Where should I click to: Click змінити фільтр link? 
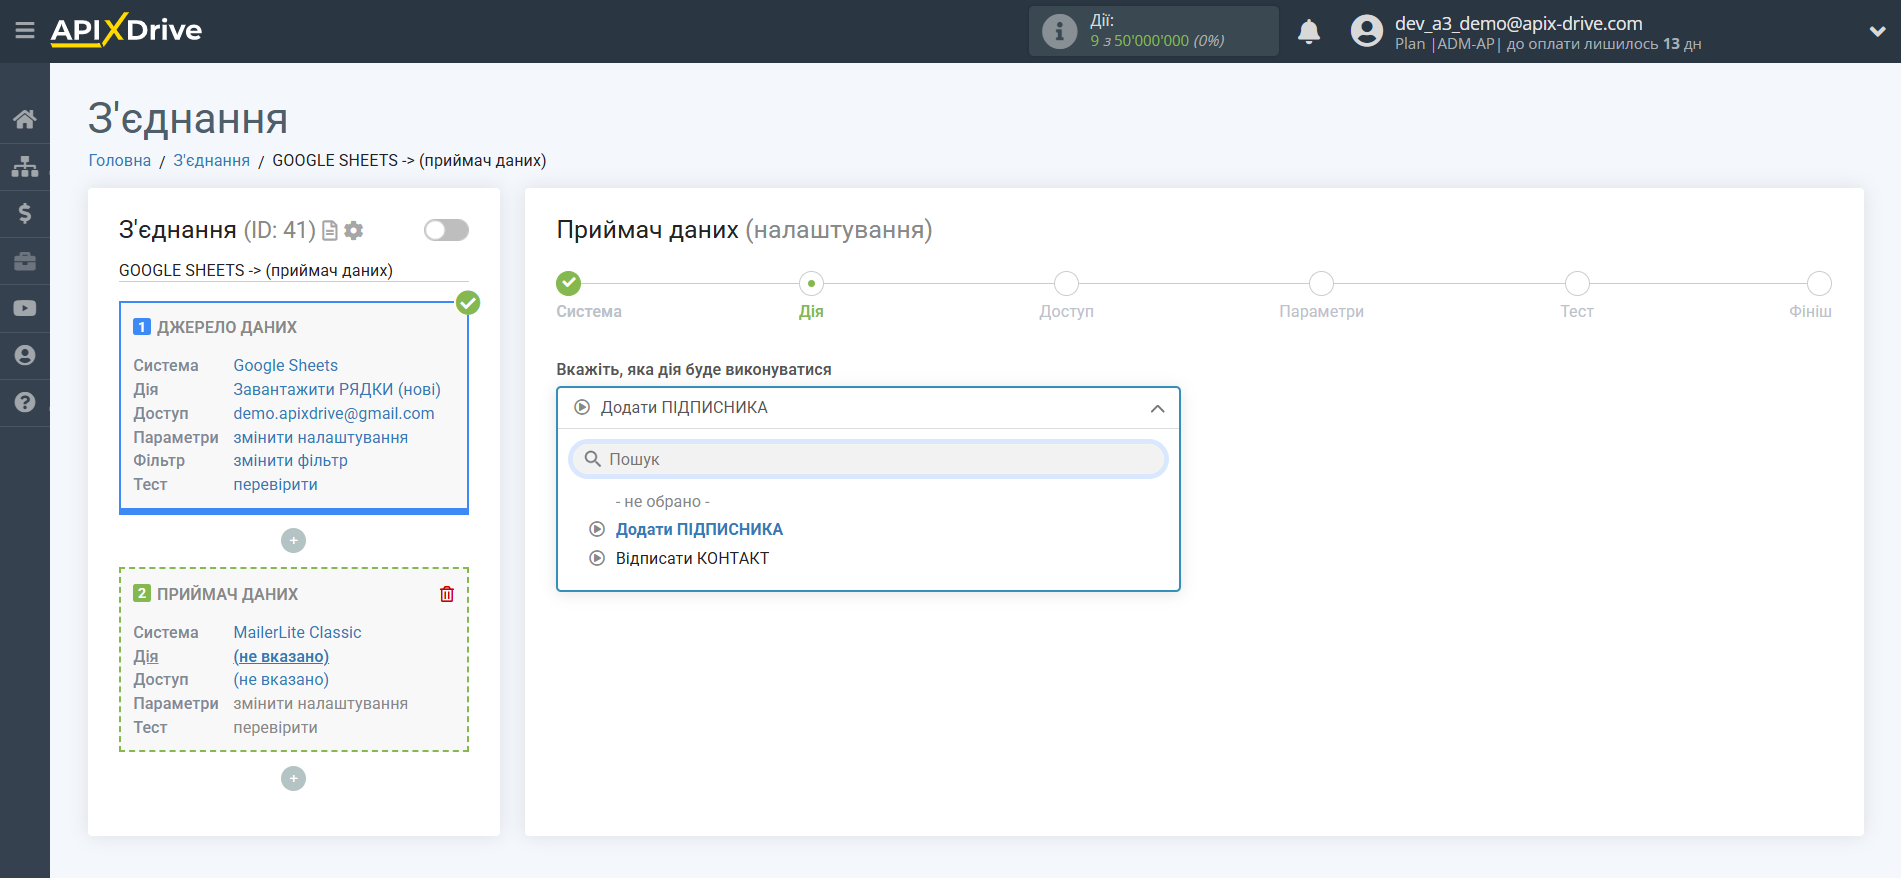coord(291,460)
